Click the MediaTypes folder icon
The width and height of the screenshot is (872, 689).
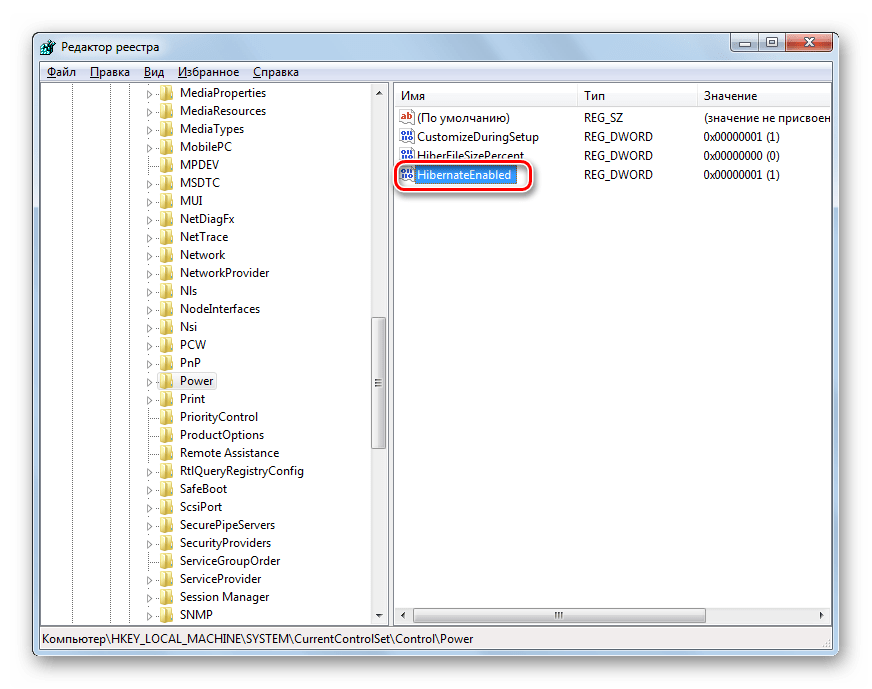point(166,129)
